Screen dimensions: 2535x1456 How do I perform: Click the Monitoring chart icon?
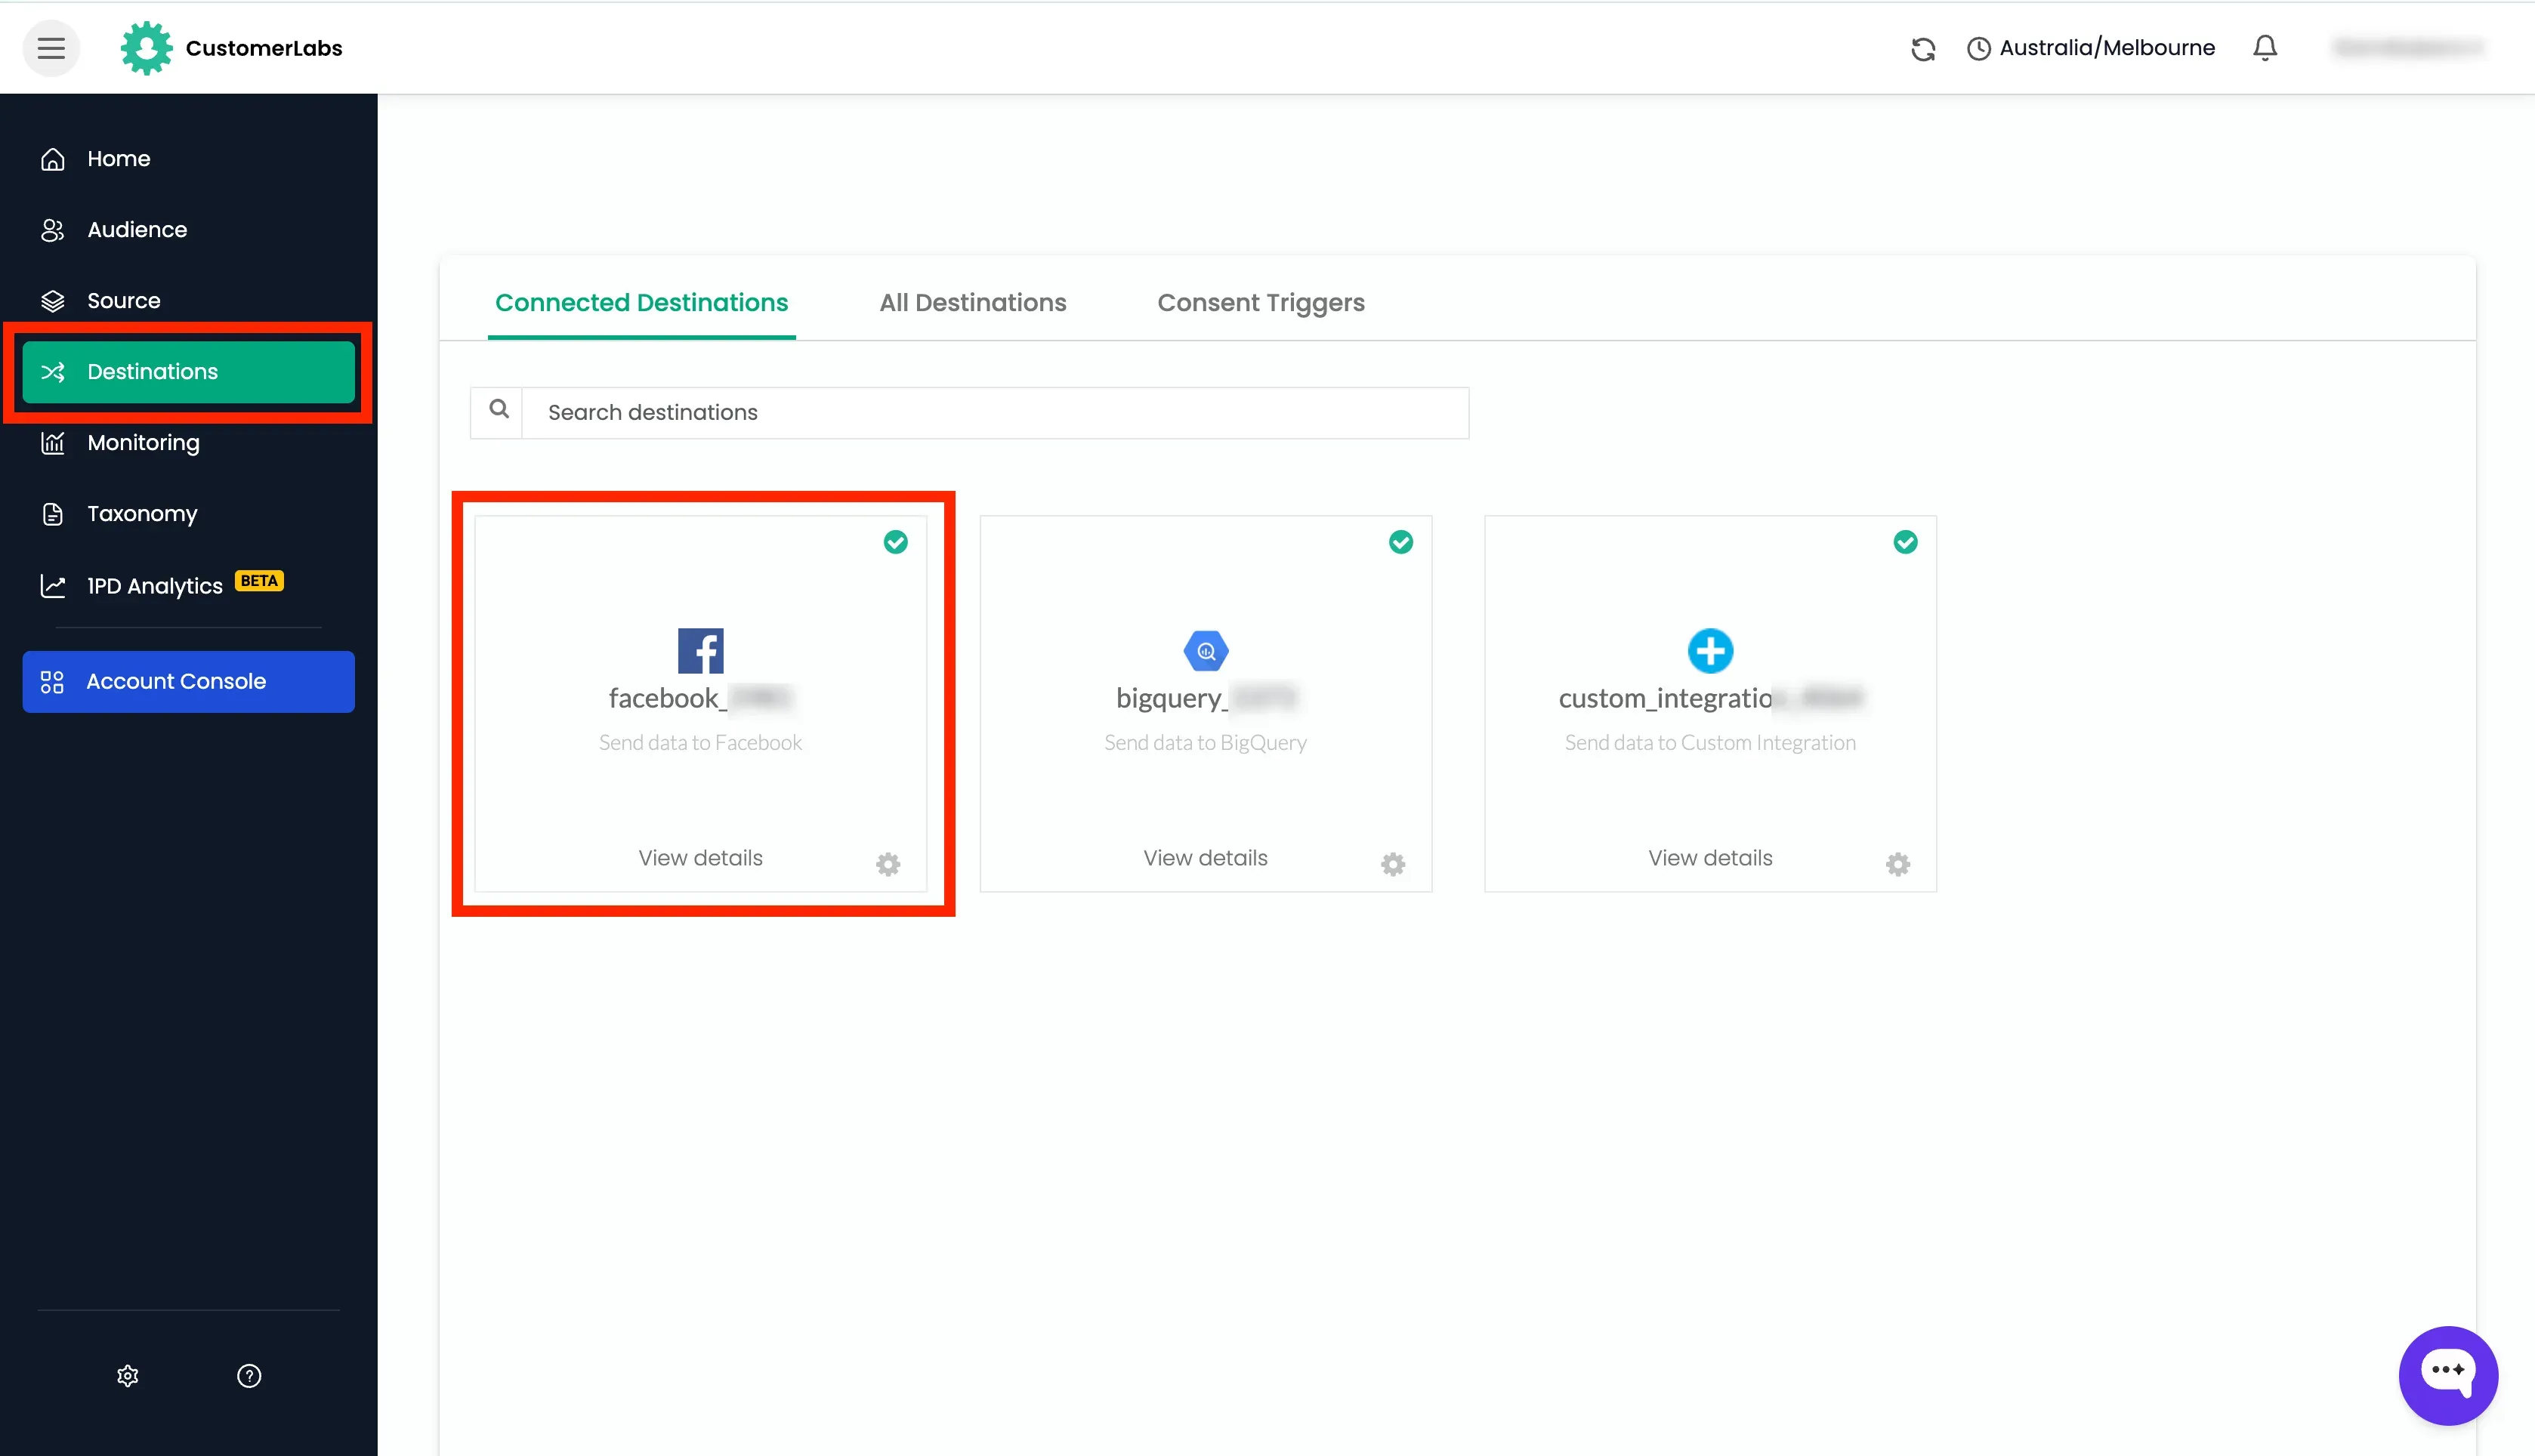(53, 443)
